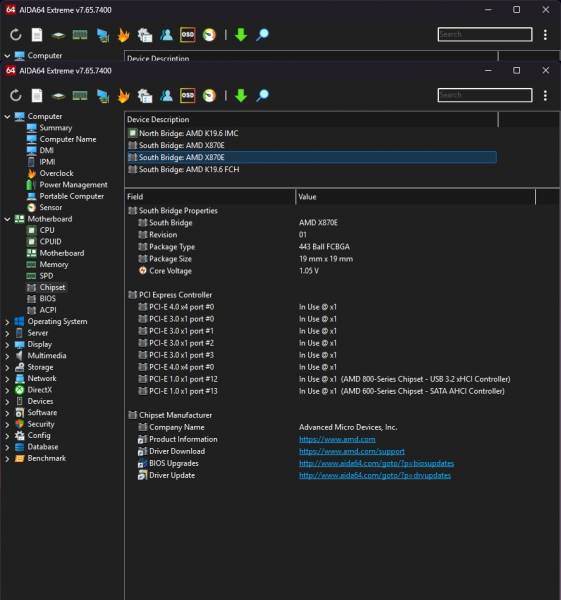
Task: Select CPU under Motherboard
Action: click(47, 230)
